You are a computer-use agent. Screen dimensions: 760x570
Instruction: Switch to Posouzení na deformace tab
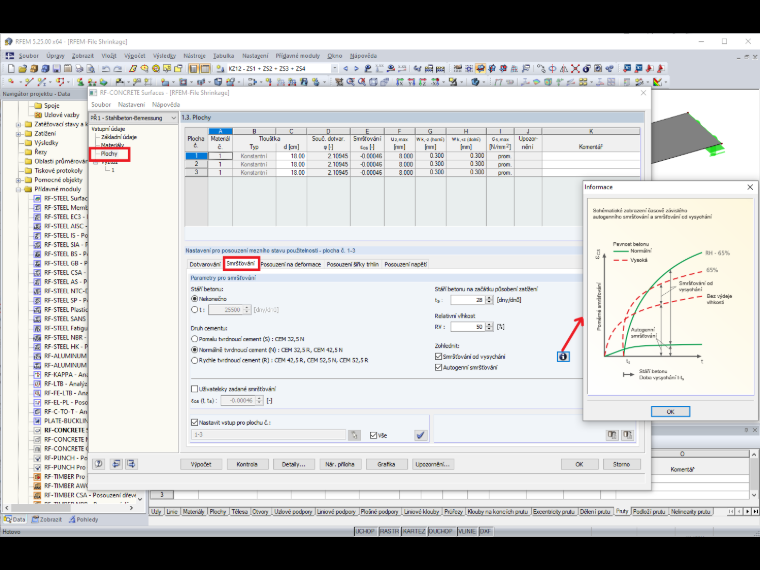pos(291,264)
